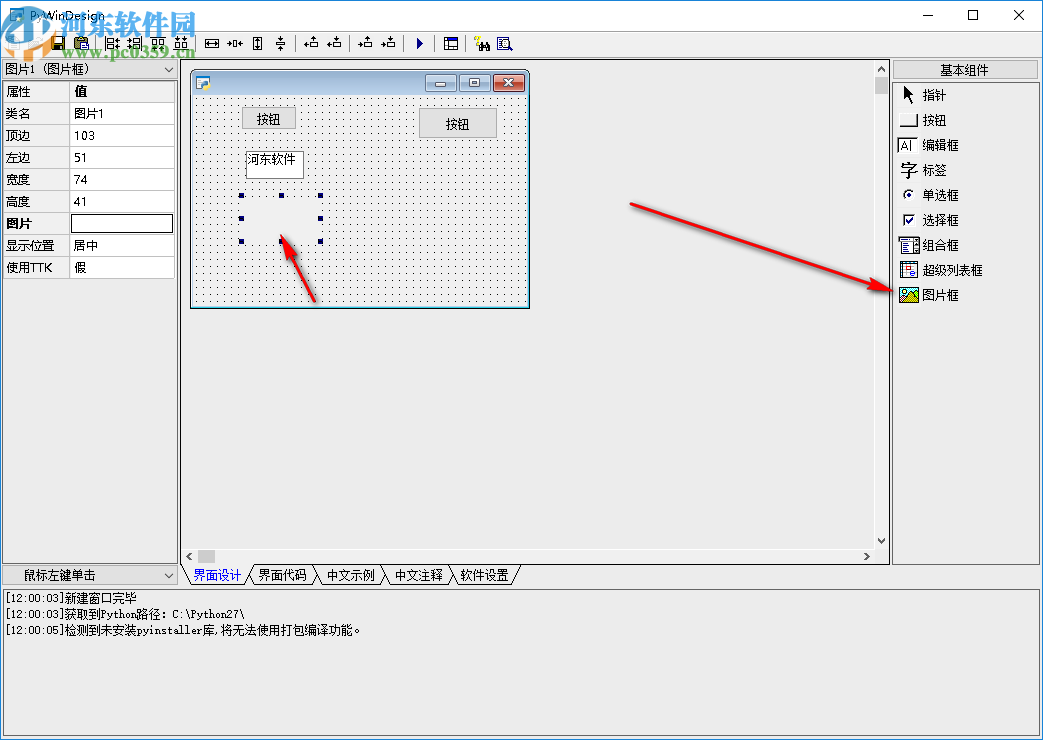Click the 使用TTK value 假
Viewport: 1043px width, 740px height.
point(122,268)
